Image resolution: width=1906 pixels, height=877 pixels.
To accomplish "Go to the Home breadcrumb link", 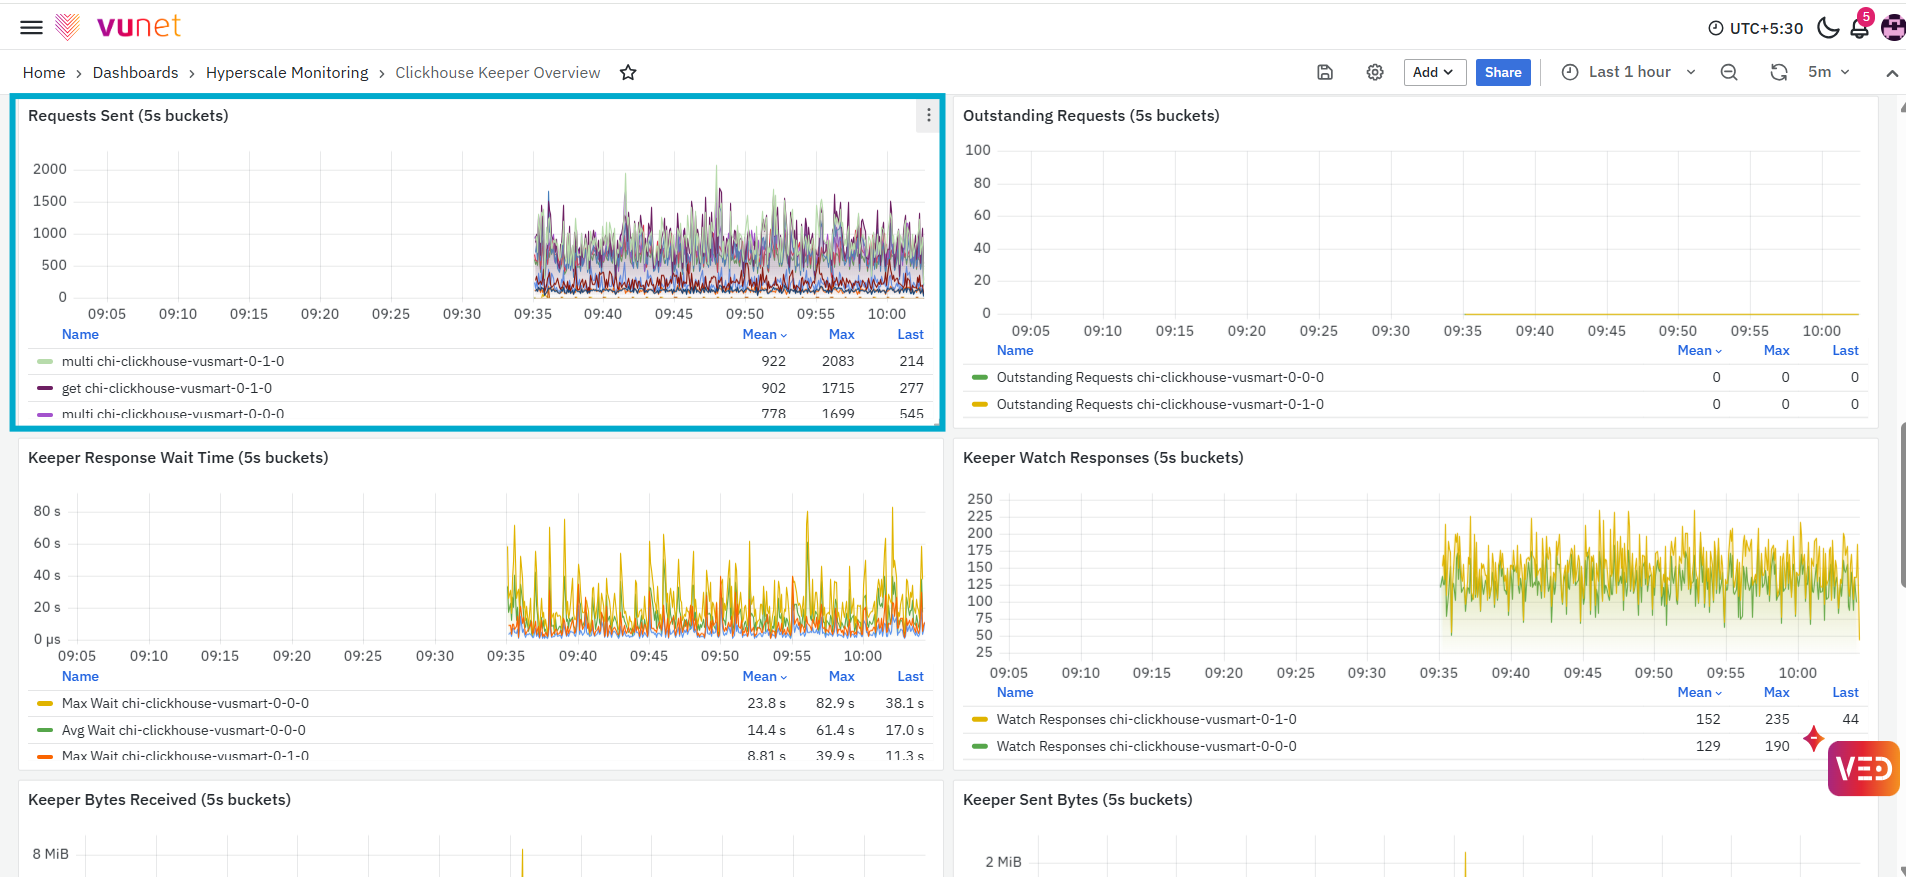I will (x=44, y=72).
